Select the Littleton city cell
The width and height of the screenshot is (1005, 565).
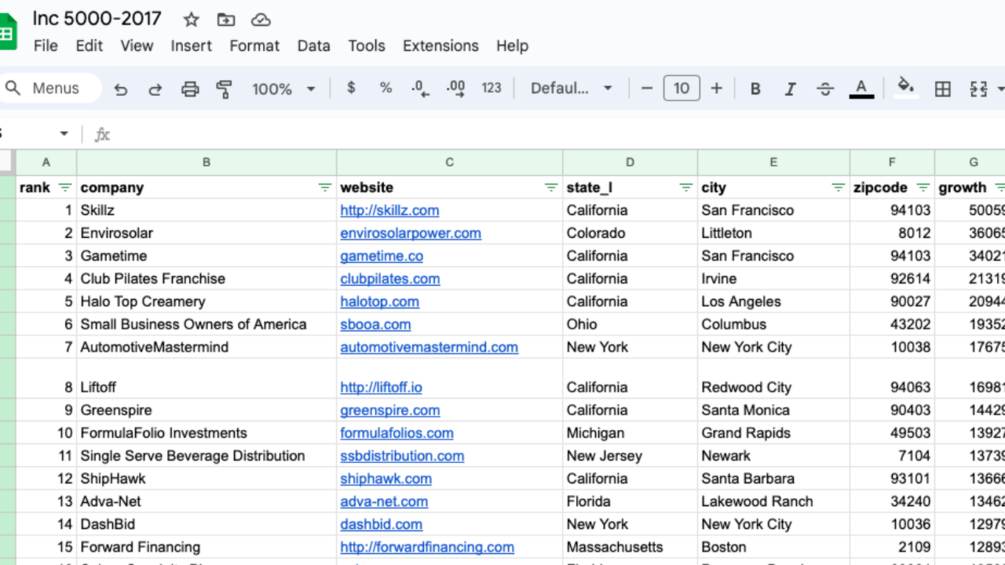pos(774,233)
